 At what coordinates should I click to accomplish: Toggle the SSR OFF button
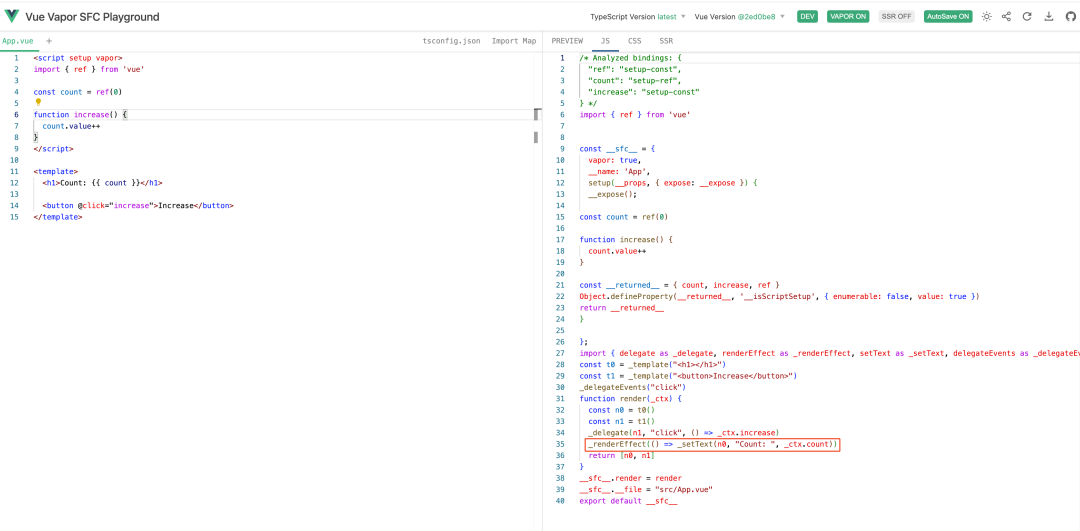tap(896, 17)
